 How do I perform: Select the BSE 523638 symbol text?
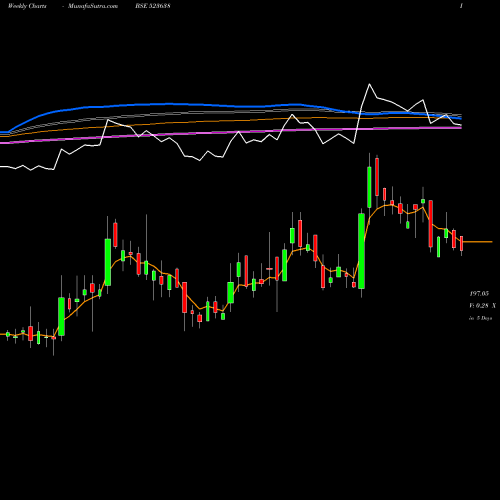coord(153,6)
